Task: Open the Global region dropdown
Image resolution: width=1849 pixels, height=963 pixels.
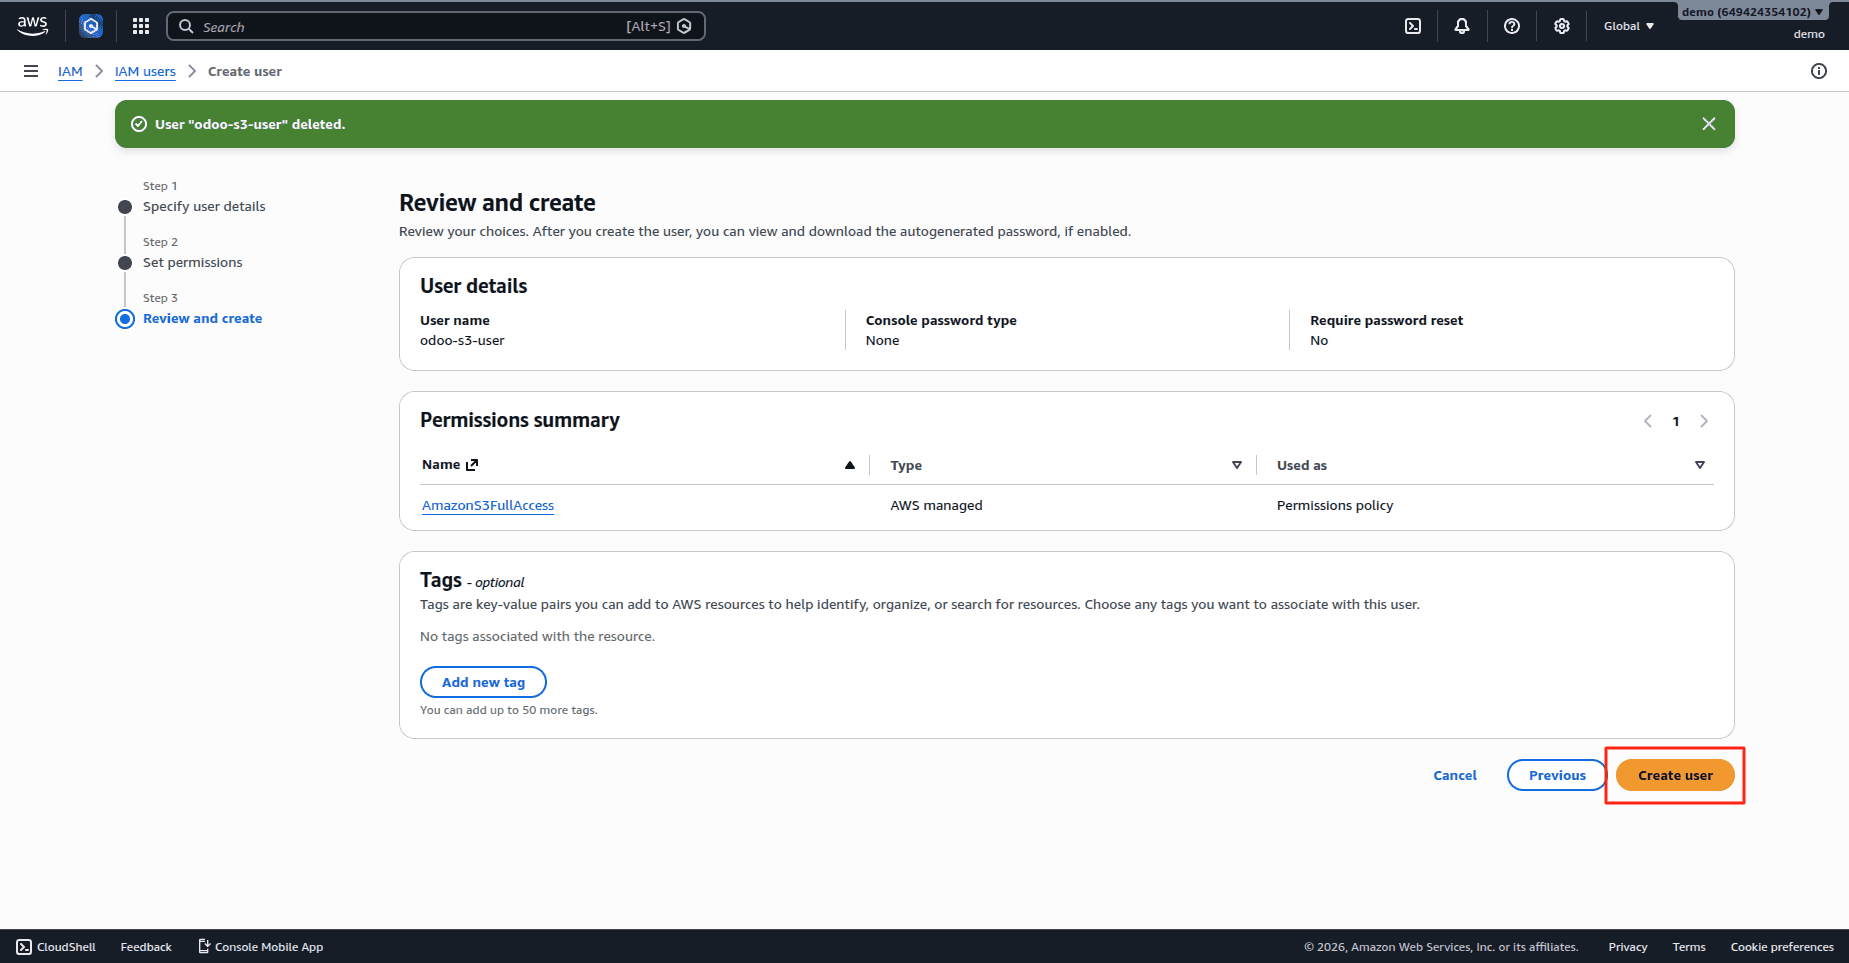Action: click(1629, 26)
